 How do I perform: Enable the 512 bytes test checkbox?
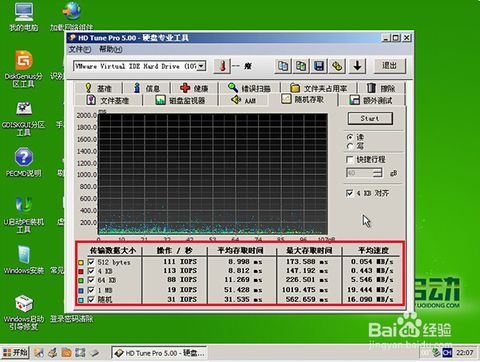pyautogui.click(x=91, y=262)
